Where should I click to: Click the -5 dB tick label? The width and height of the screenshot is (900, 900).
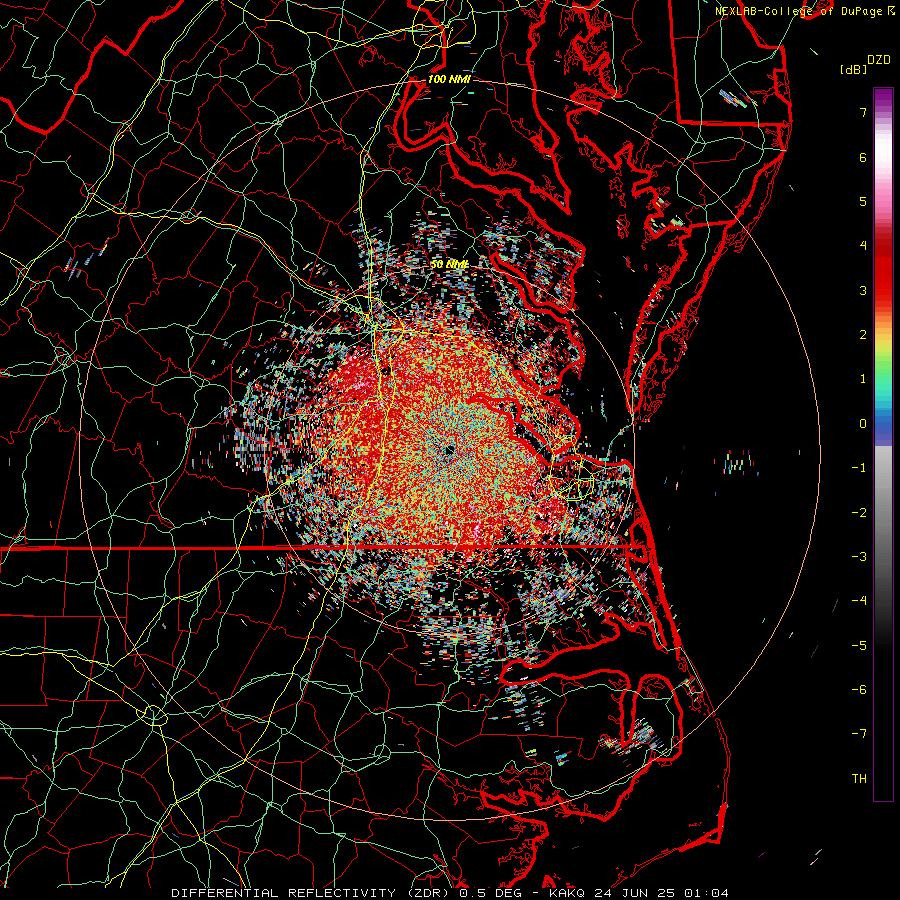pyautogui.click(x=859, y=646)
